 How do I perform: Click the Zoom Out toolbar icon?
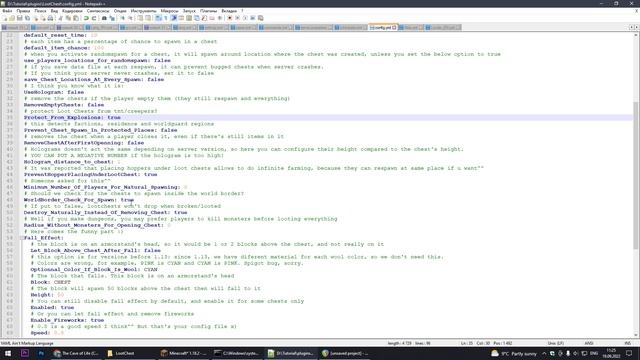coord(130,18)
